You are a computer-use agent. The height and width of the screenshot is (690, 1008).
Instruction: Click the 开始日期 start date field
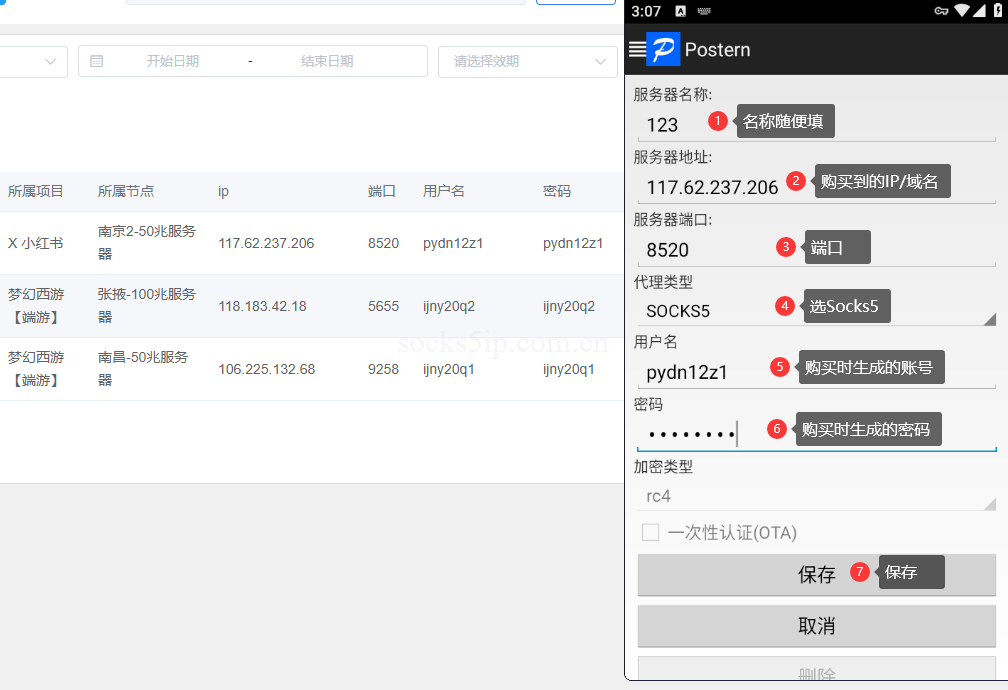(173, 61)
